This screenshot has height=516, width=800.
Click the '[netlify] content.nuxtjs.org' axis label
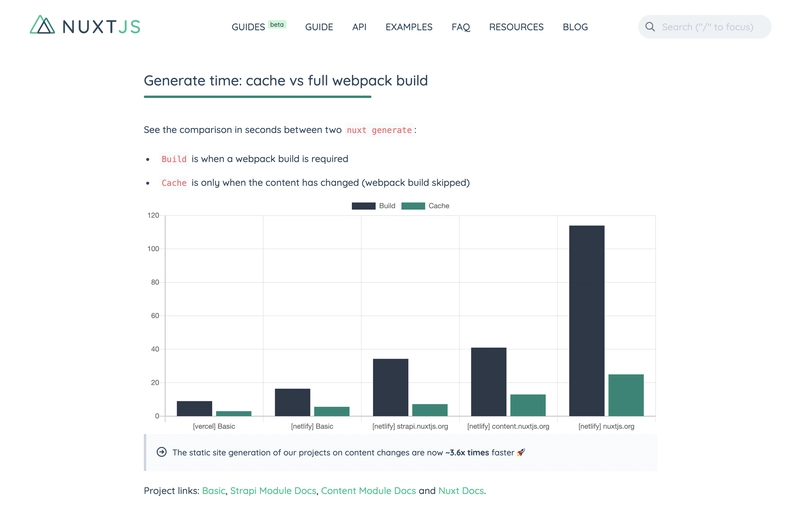pos(508,426)
